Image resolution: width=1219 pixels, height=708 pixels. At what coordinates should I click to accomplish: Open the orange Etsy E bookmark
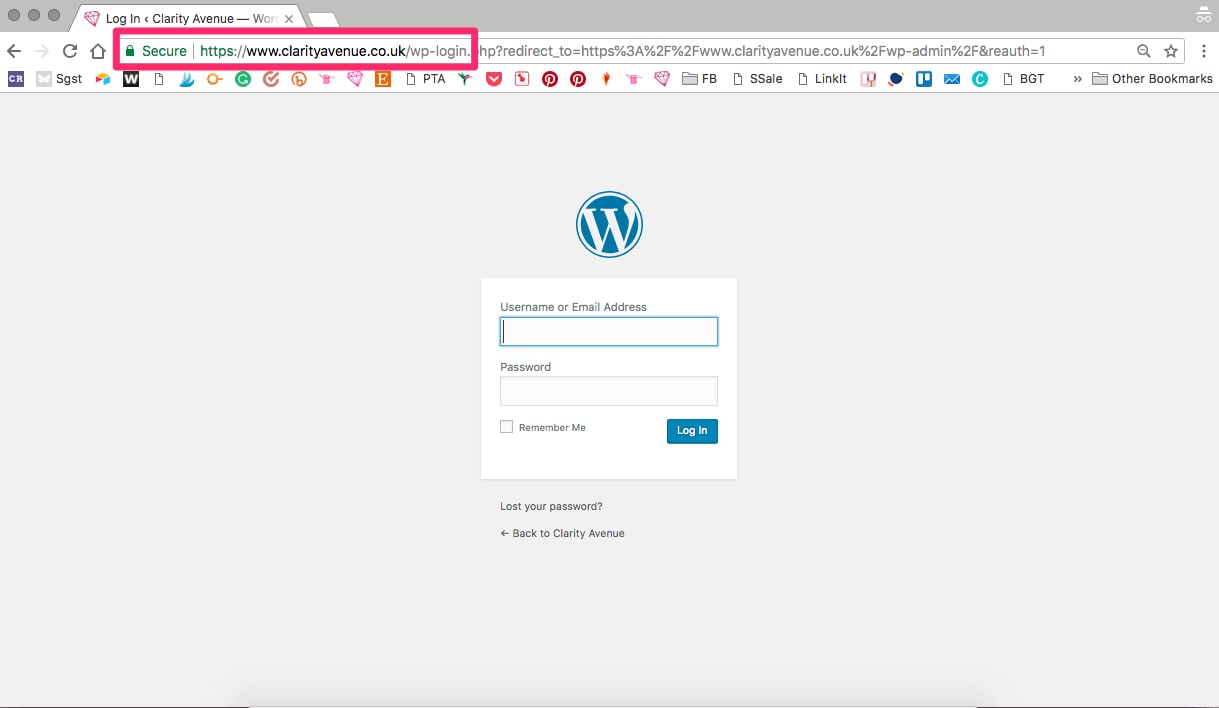[382, 79]
